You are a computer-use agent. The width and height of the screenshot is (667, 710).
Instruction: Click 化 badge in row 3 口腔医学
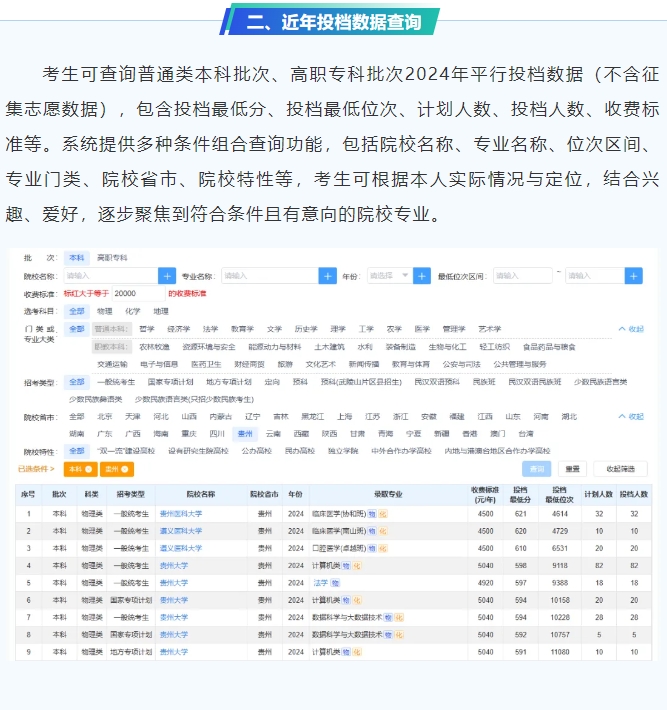tap(383, 548)
